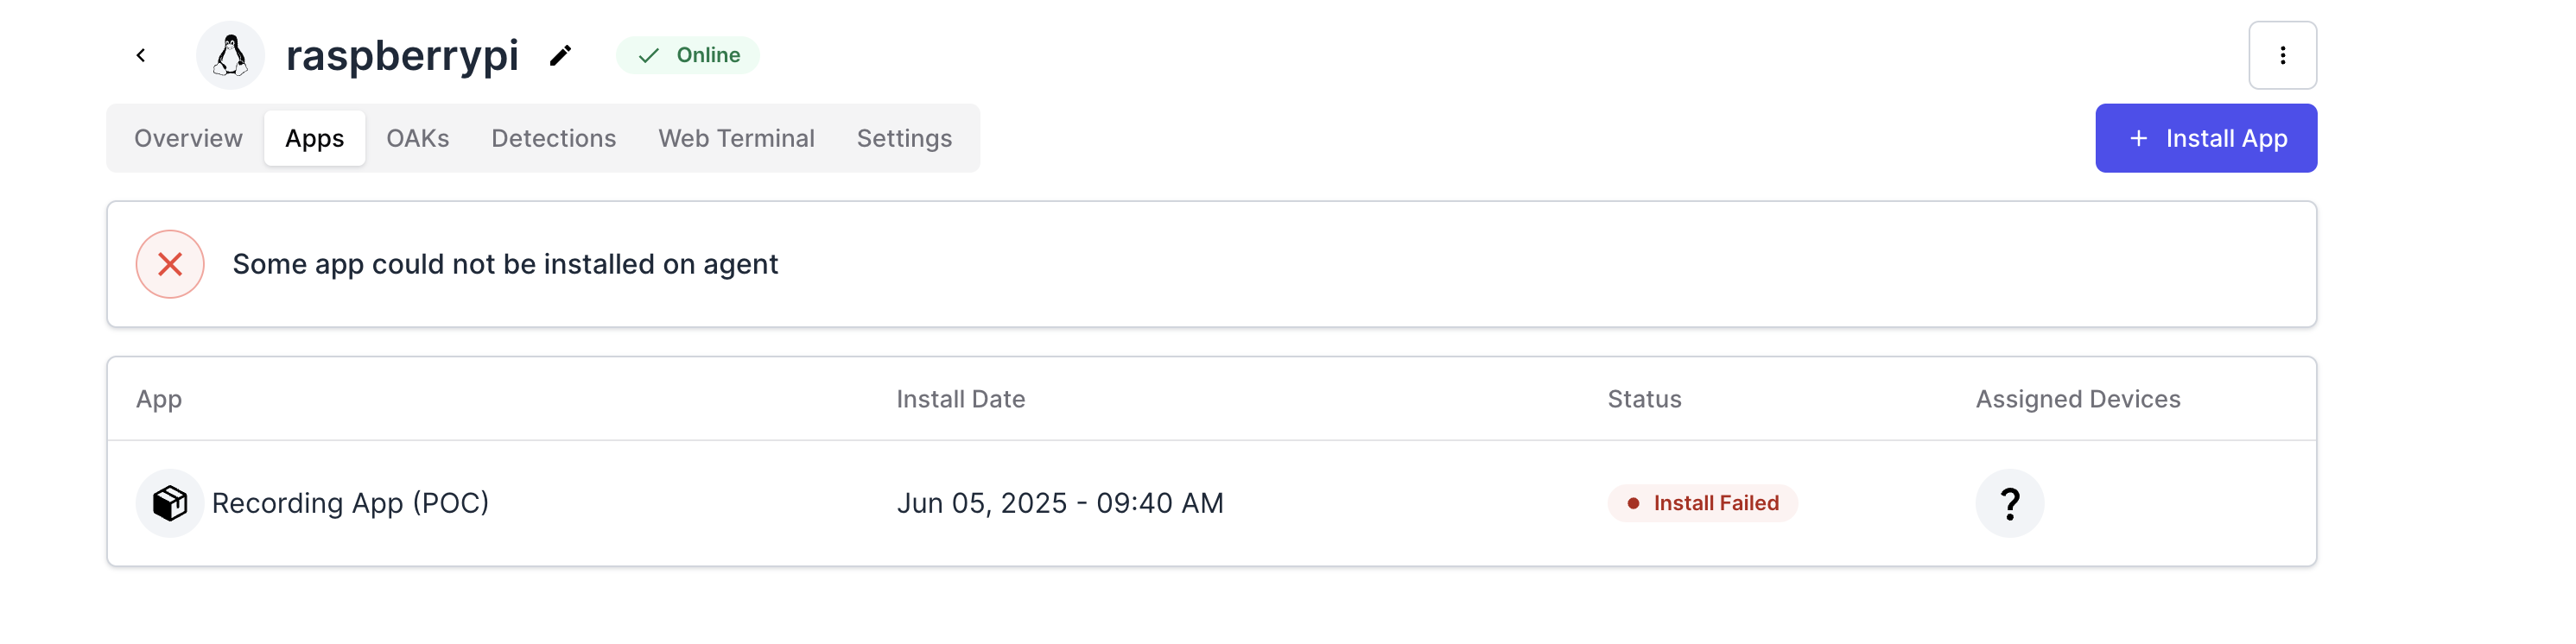Go to the Detections tab

click(553, 138)
